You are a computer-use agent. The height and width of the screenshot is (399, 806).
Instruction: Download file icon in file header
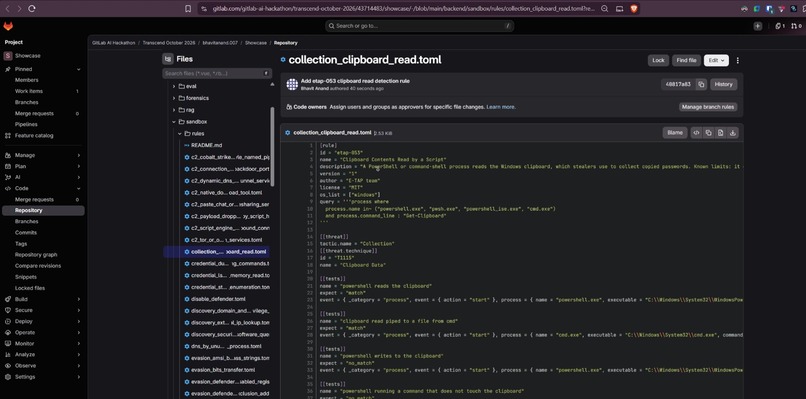tap(733, 133)
